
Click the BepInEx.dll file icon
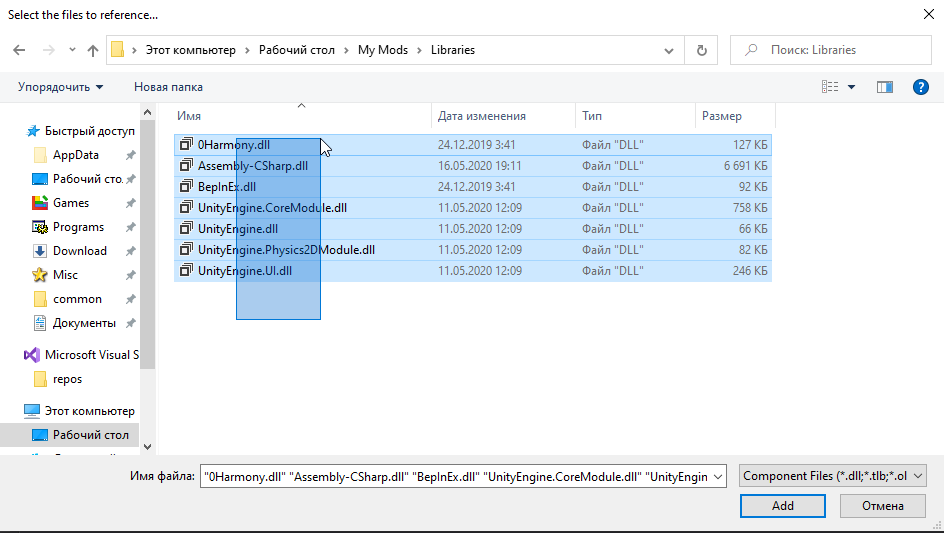pyautogui.click(x=186, y=187)
